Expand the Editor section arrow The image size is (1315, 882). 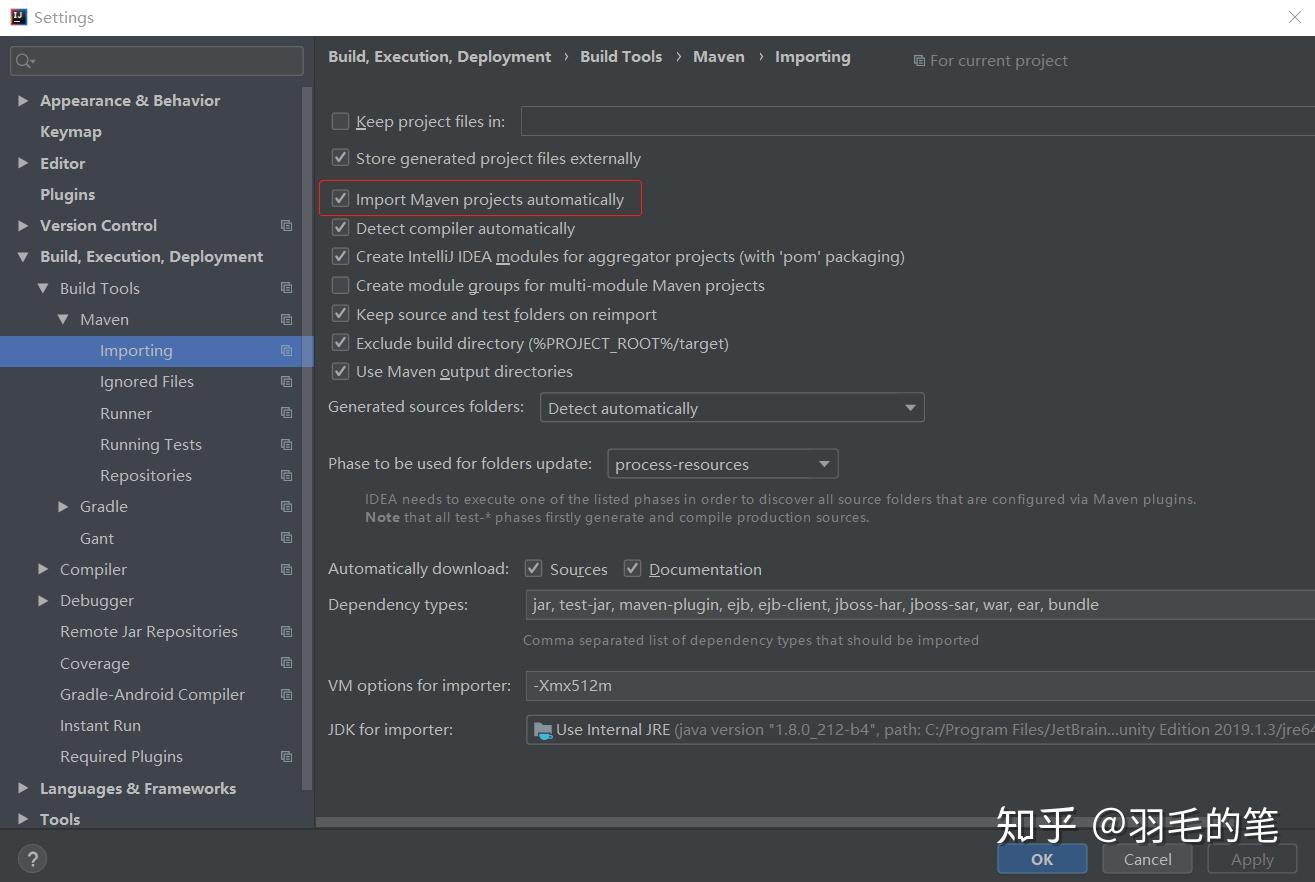(23, 163)
